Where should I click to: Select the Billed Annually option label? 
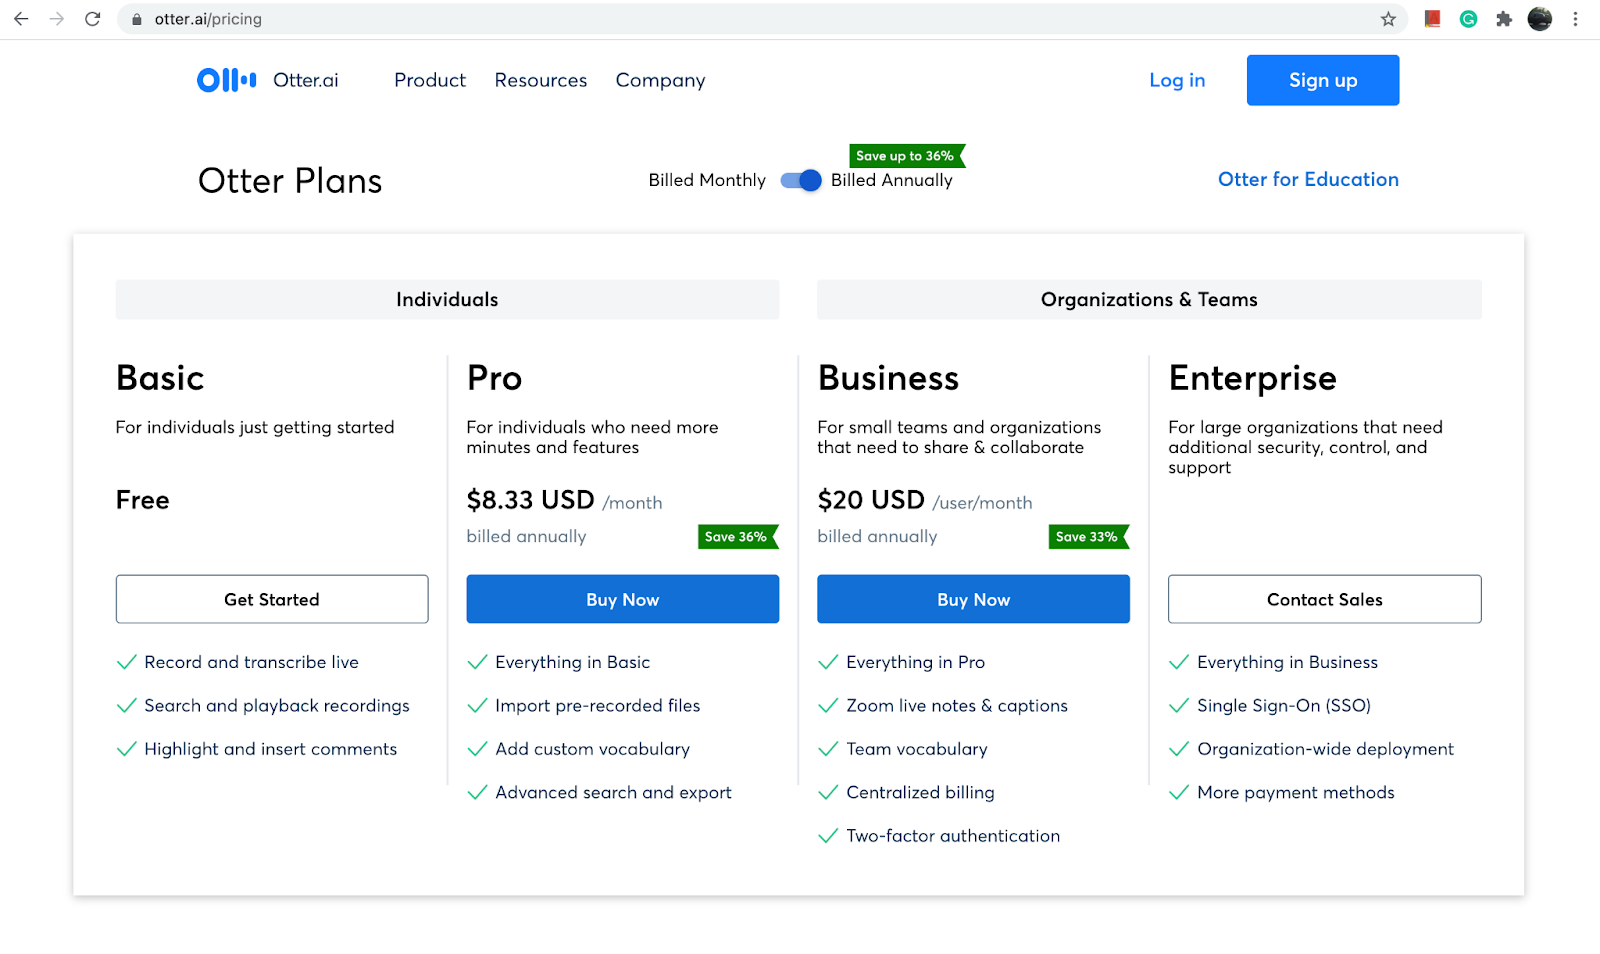point(892,180)
